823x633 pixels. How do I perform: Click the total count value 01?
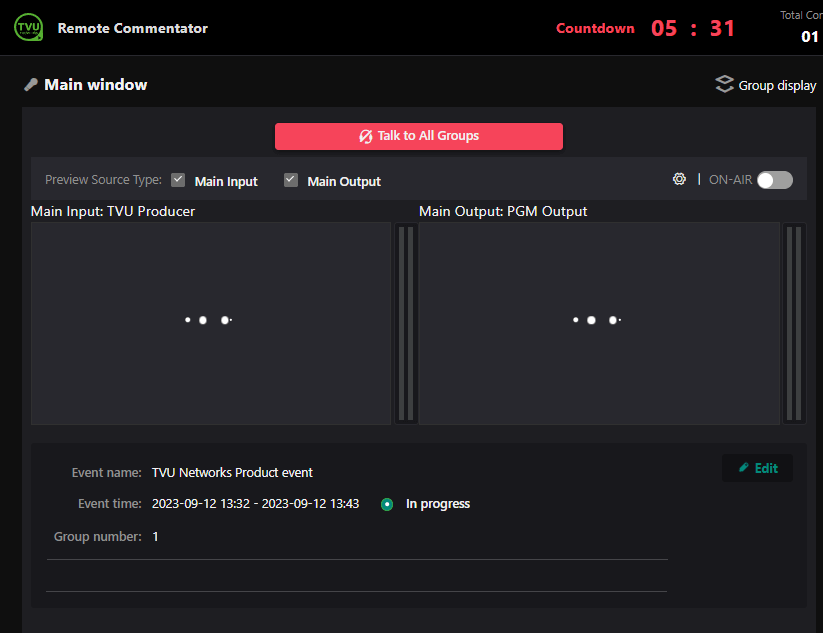pos(809,37)
